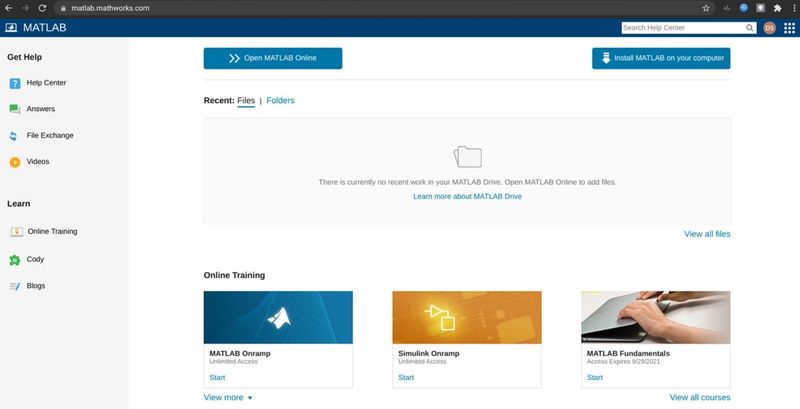Switch to the Folders tab
The height and width of the screenshot is (409, 800).
click(x=280, y=100)
